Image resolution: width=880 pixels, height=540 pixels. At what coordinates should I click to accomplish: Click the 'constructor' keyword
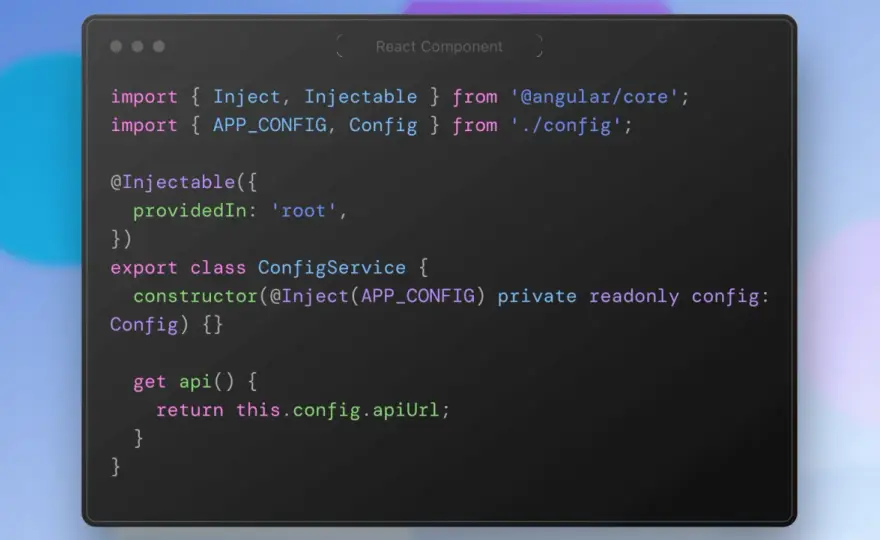(x=195, y=296)
